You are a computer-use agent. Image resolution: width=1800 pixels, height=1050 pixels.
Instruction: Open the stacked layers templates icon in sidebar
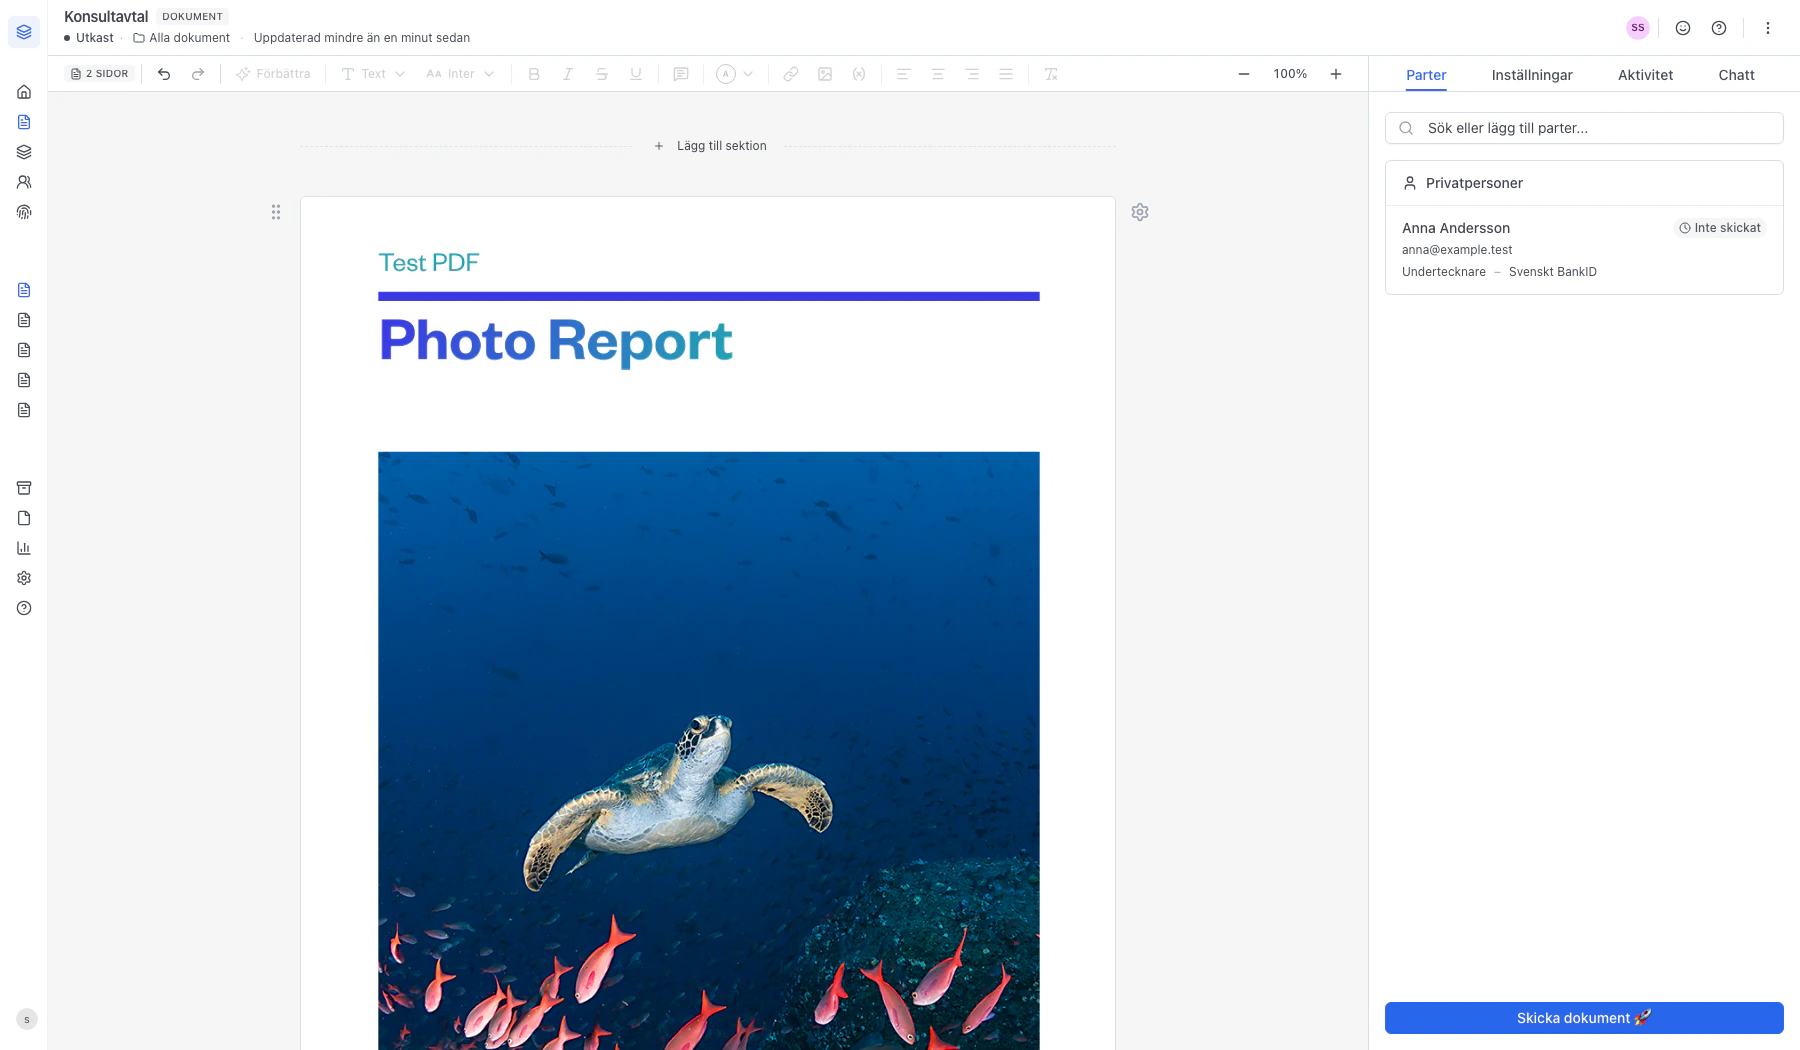pyautogui.click(x=24, y=152)
